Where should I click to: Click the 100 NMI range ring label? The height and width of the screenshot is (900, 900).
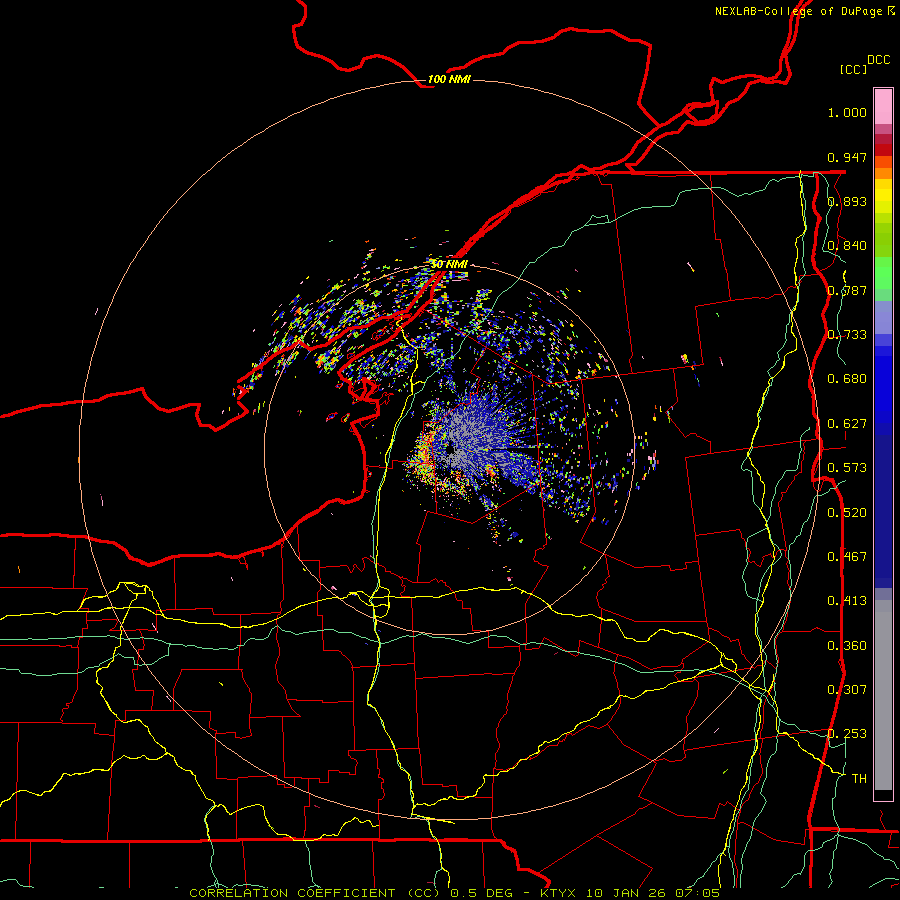[x=449, y=79]
